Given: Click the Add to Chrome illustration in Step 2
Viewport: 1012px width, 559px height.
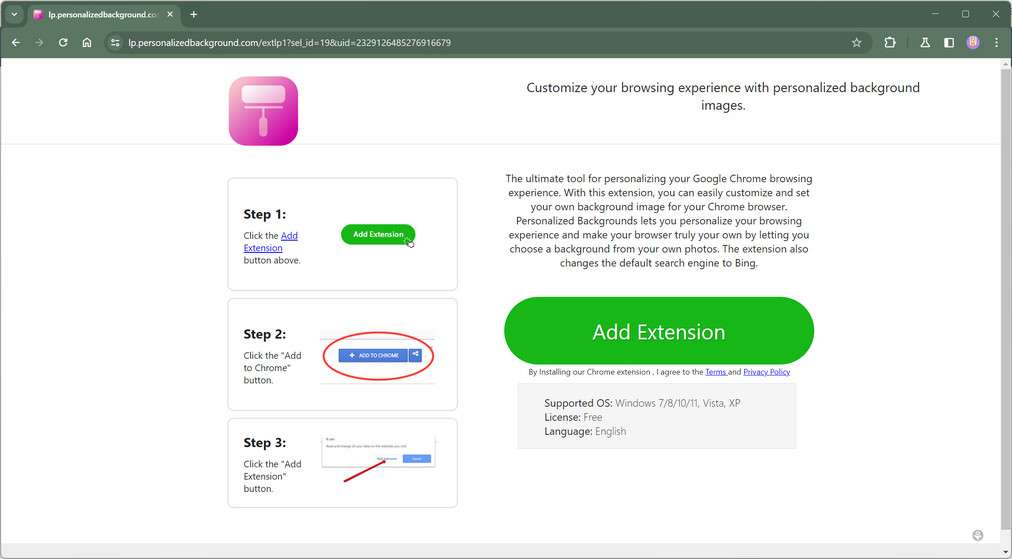Looking at the screenshot, I should click(x=378, y=356).
